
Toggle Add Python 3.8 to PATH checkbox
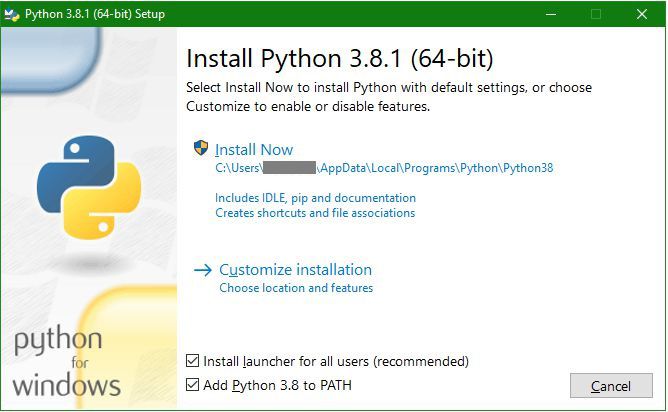[193, 385]
